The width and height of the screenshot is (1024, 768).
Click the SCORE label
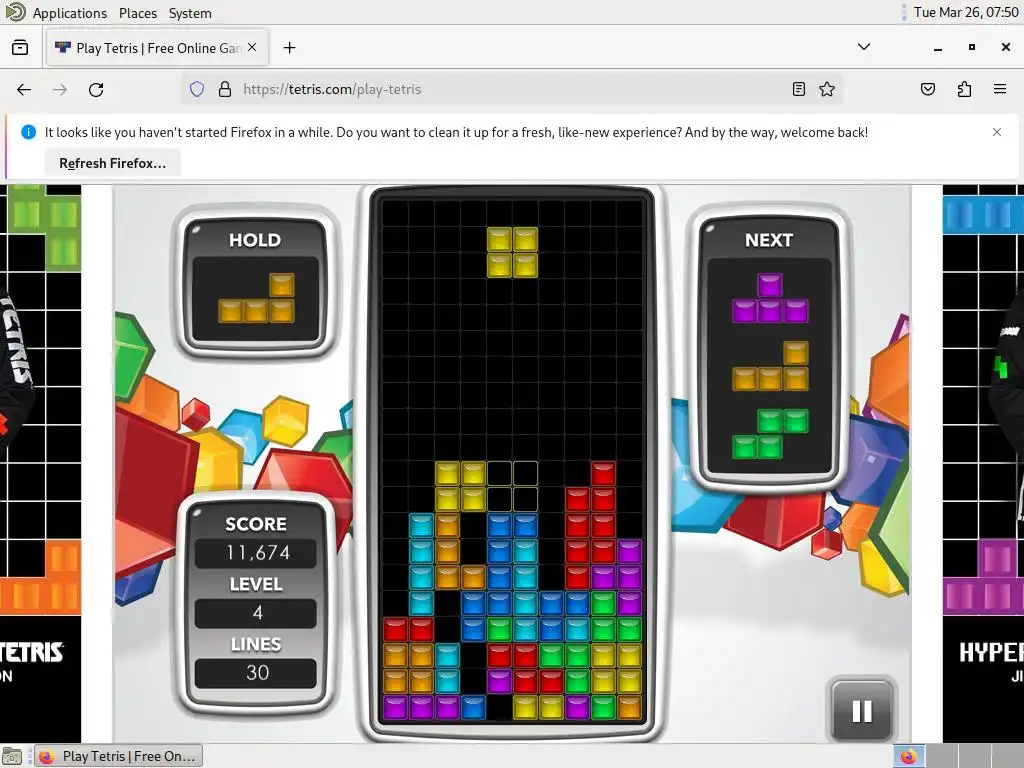[x=256, y=524]
